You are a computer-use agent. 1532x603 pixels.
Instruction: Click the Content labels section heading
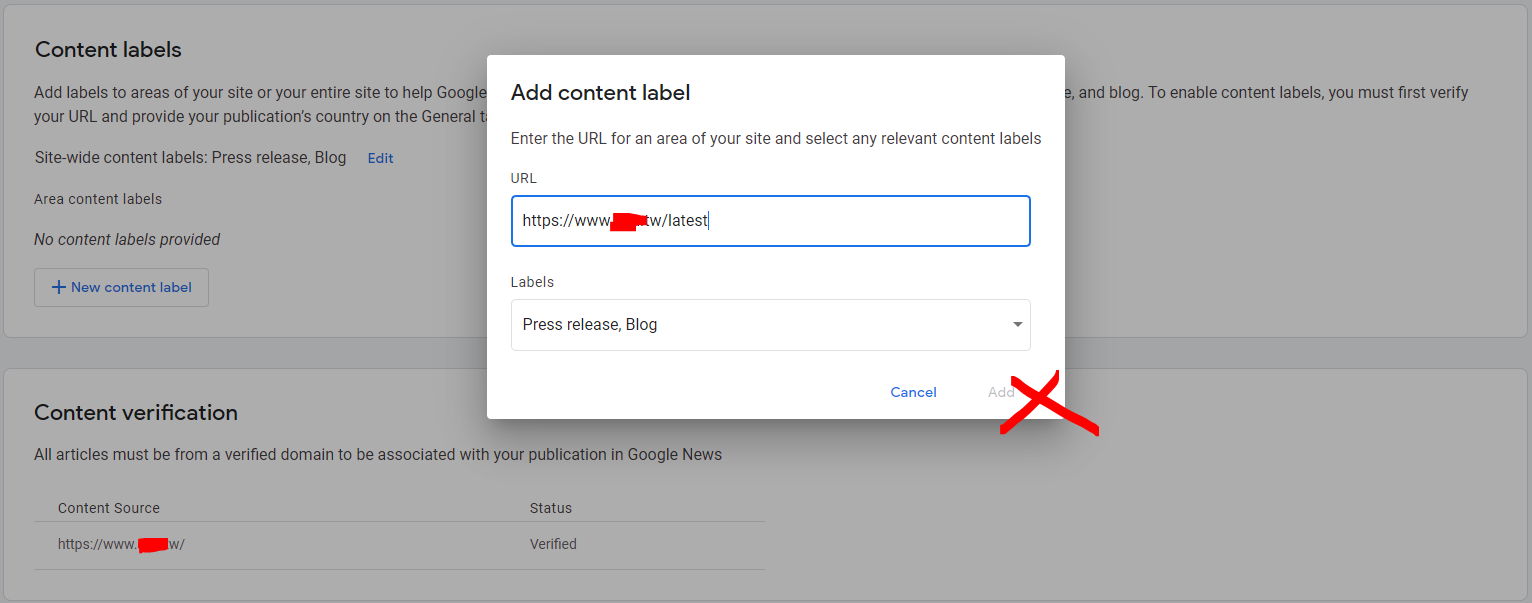click(x=108, y=49)
